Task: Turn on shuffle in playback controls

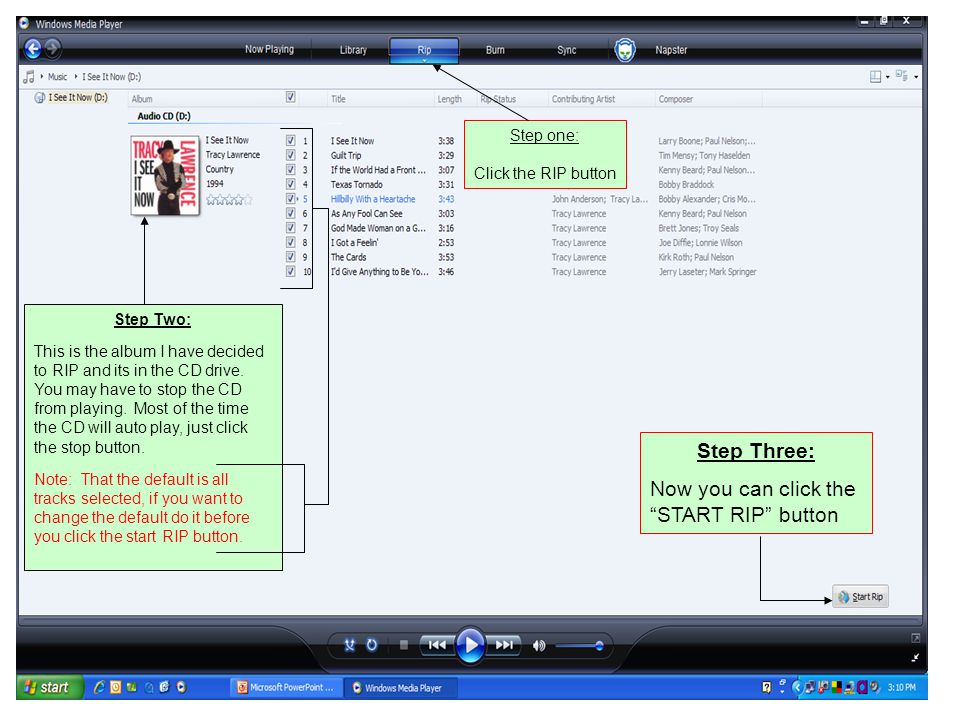Action: pos(350,645)
